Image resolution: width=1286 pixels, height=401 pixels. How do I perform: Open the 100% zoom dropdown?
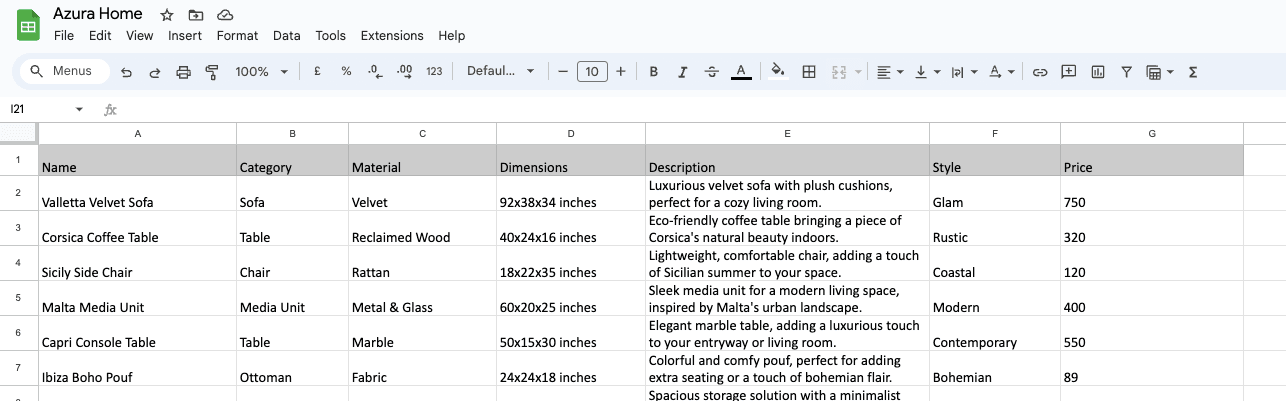261,72
